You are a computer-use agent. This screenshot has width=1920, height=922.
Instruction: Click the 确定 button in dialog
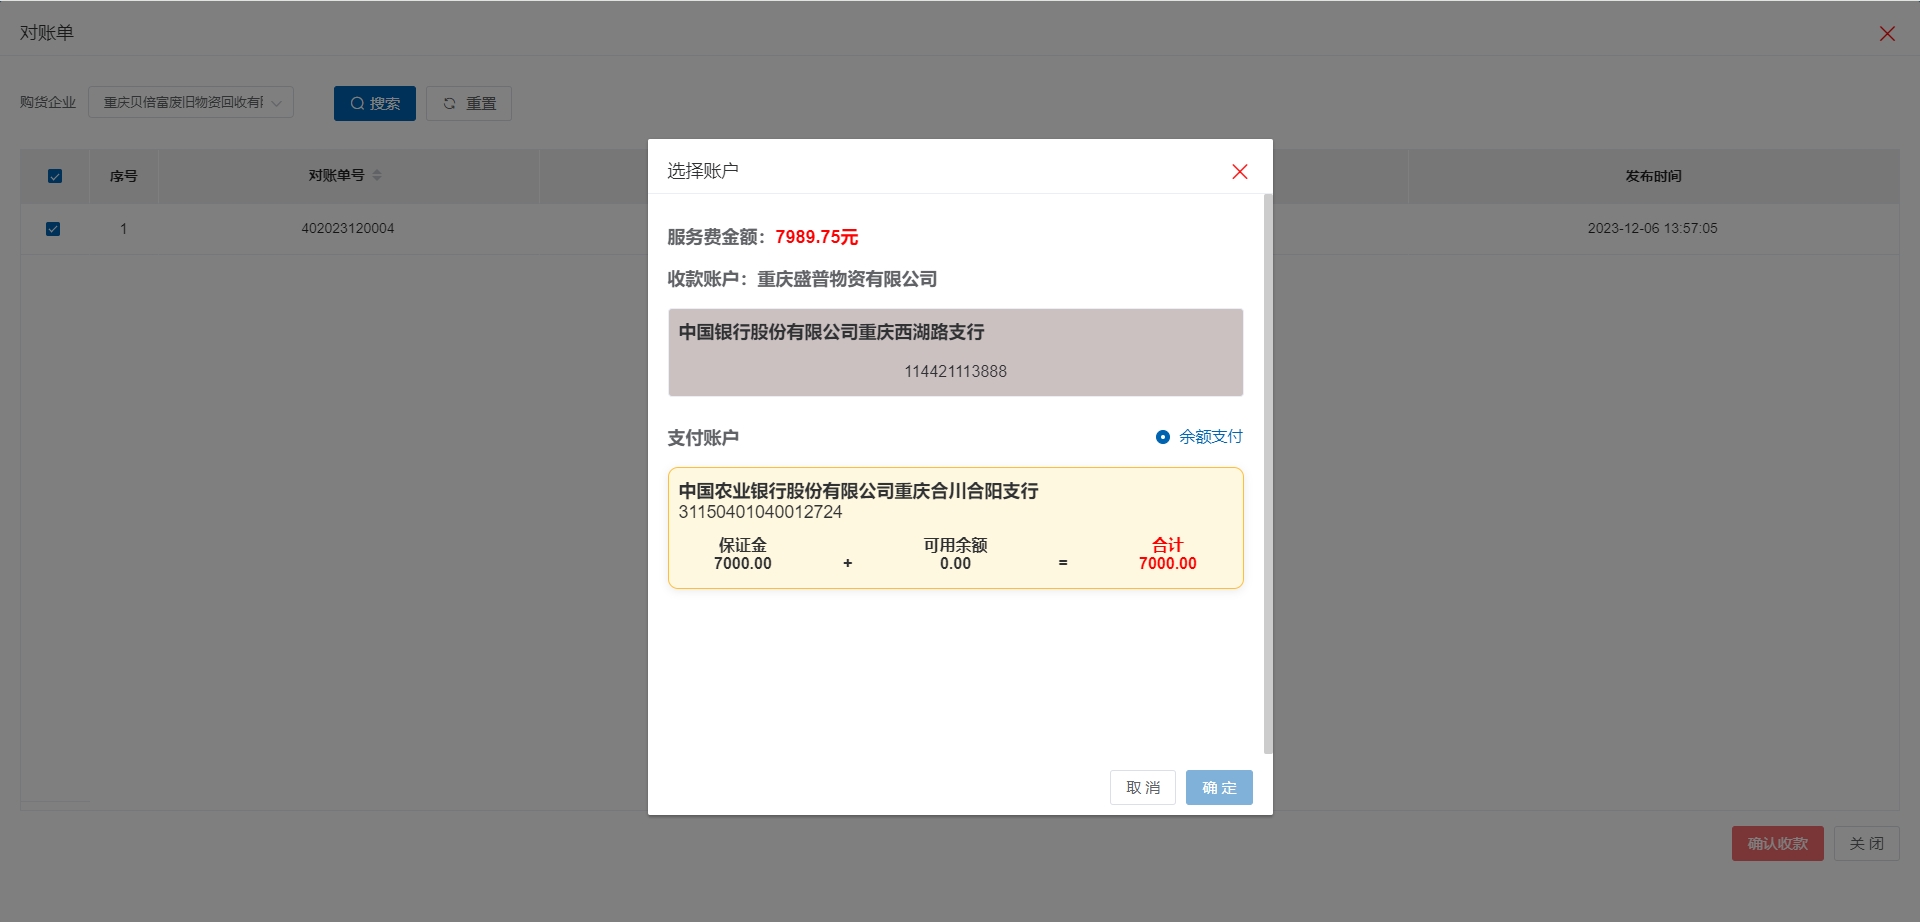coord(1218,788)
